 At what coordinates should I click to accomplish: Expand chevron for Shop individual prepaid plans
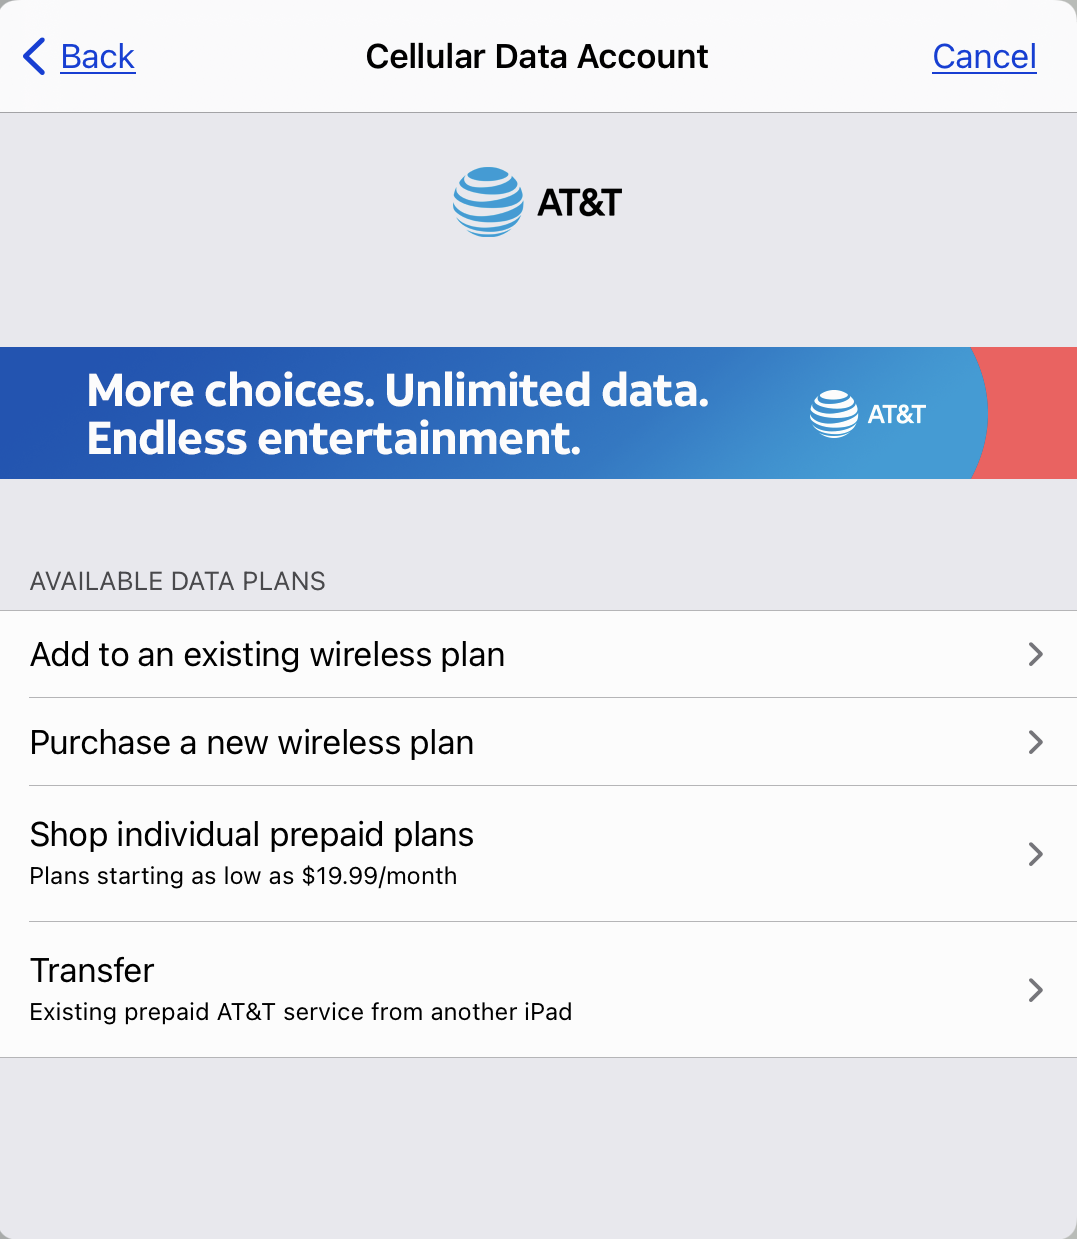(x=1035, y=854)
